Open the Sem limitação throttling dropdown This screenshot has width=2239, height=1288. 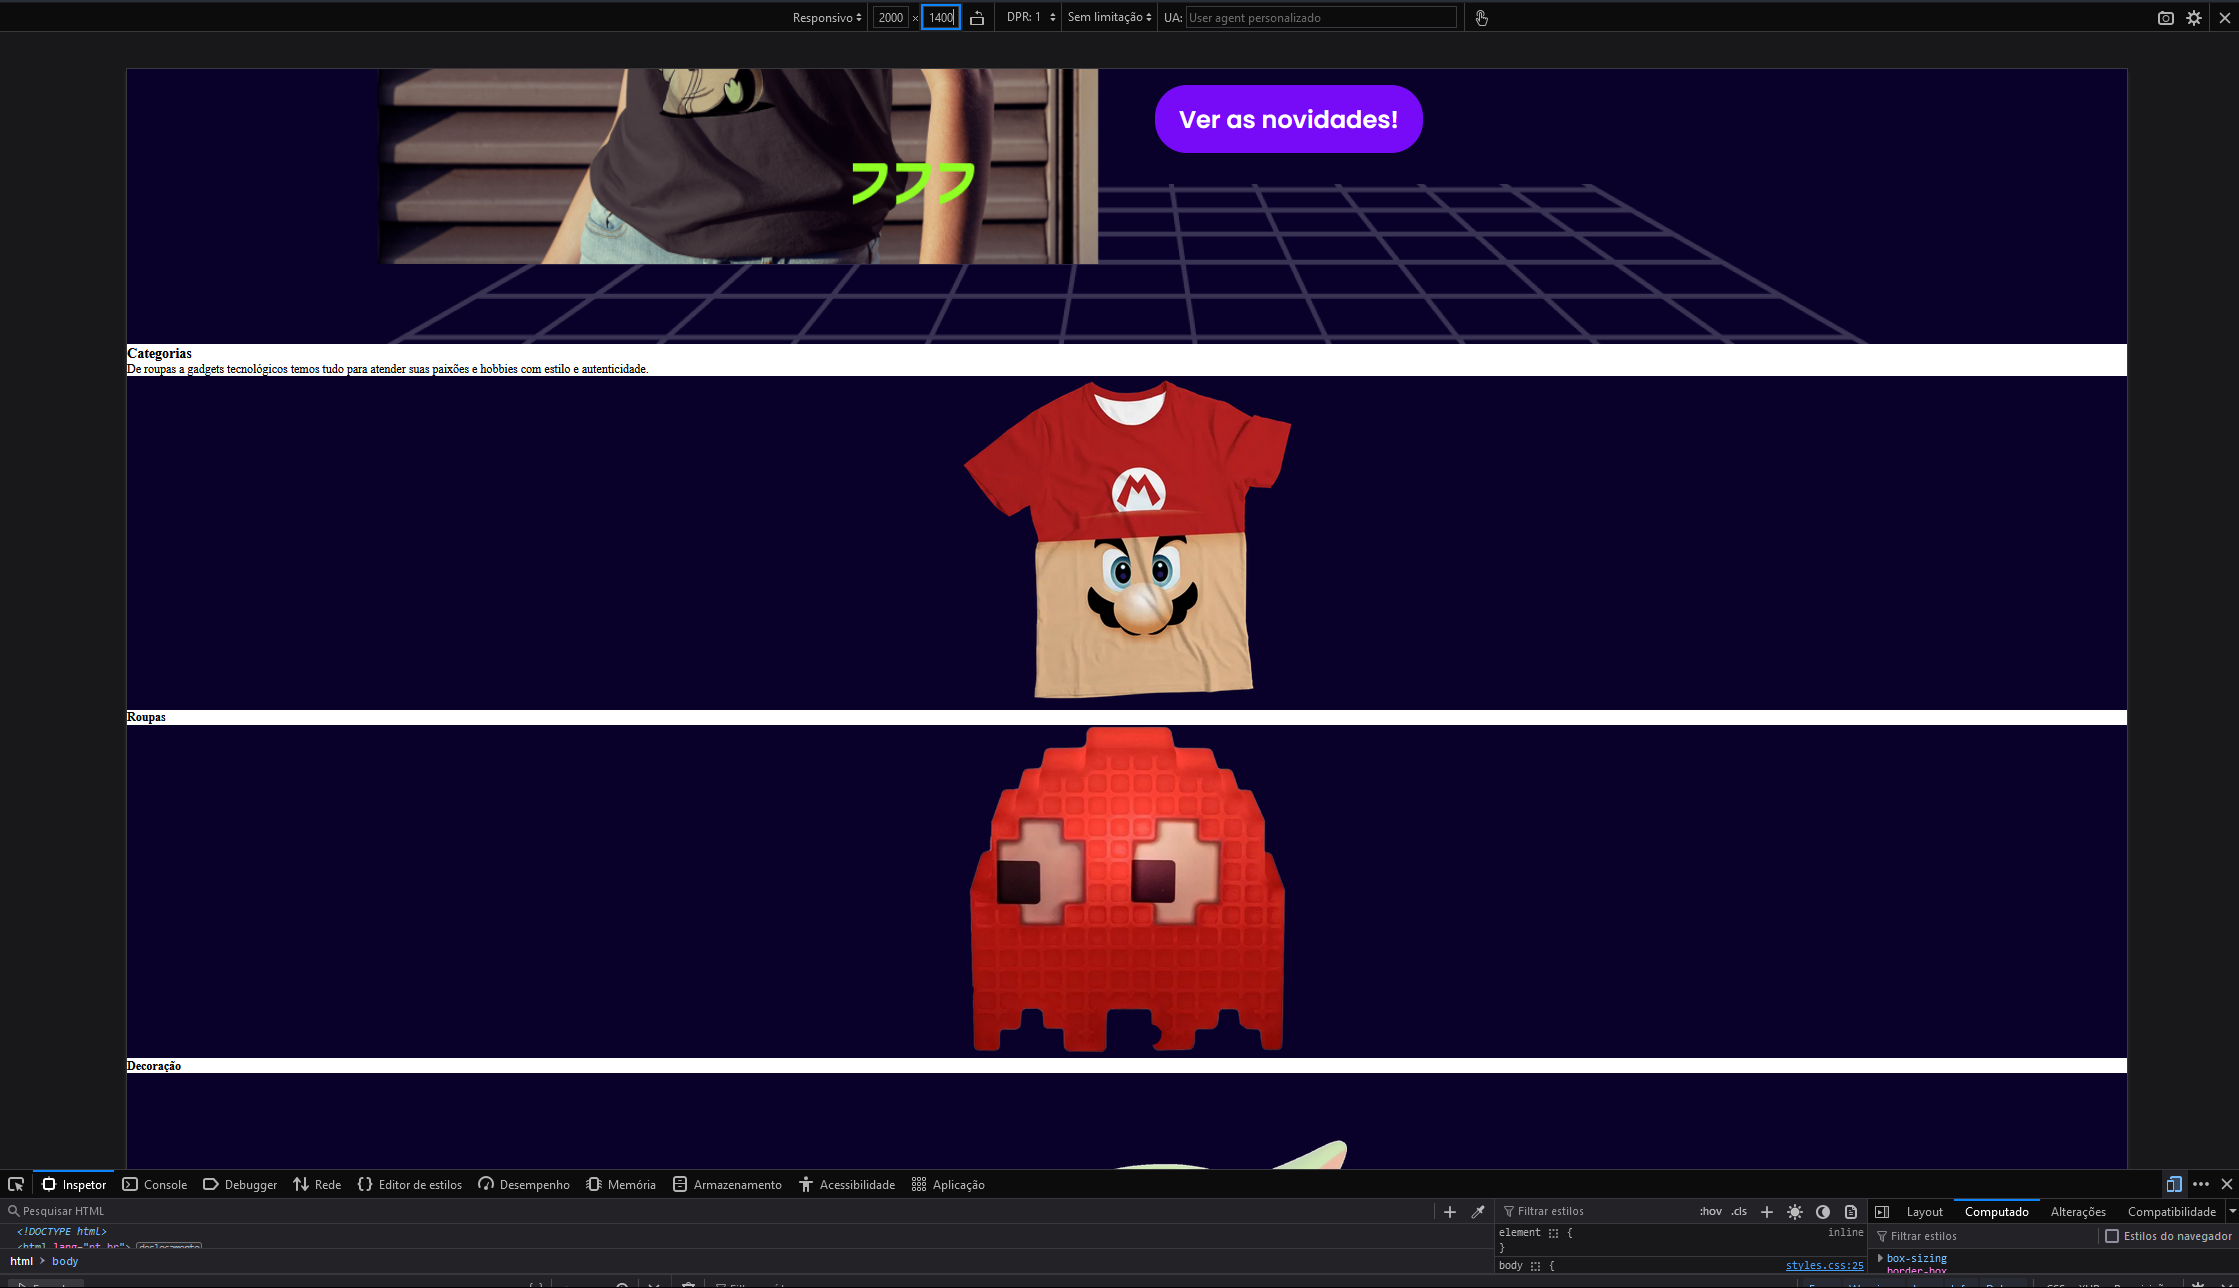(x=1109, y=17)
